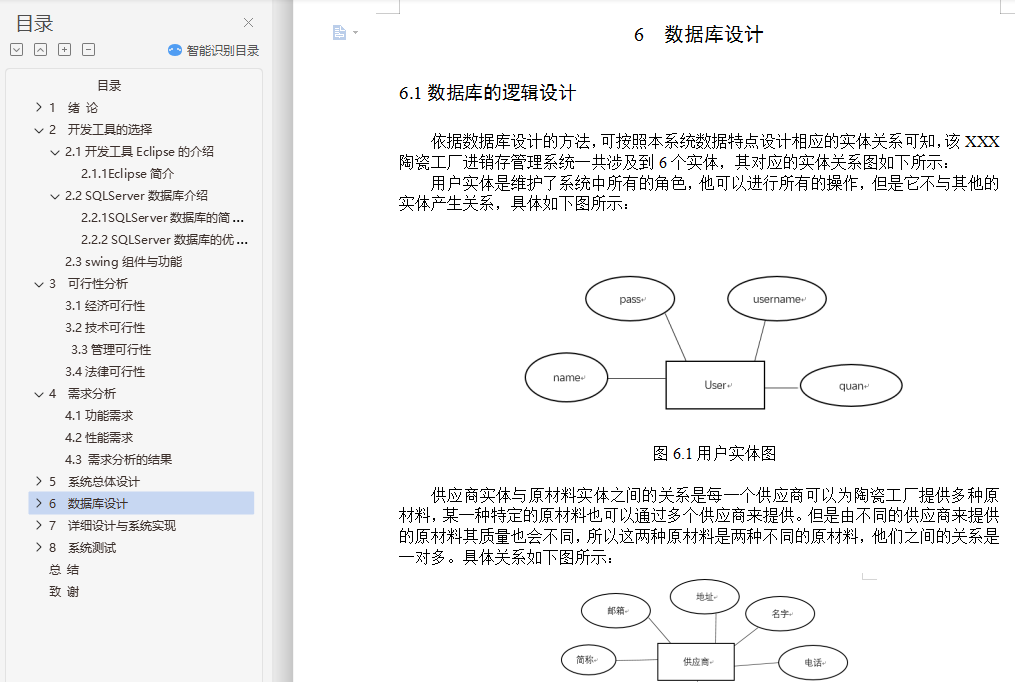Screen dimensions: 1015x682
Task: Collapse chapter 4 需求分析 chevron
Action: click(x=39, y=393)
